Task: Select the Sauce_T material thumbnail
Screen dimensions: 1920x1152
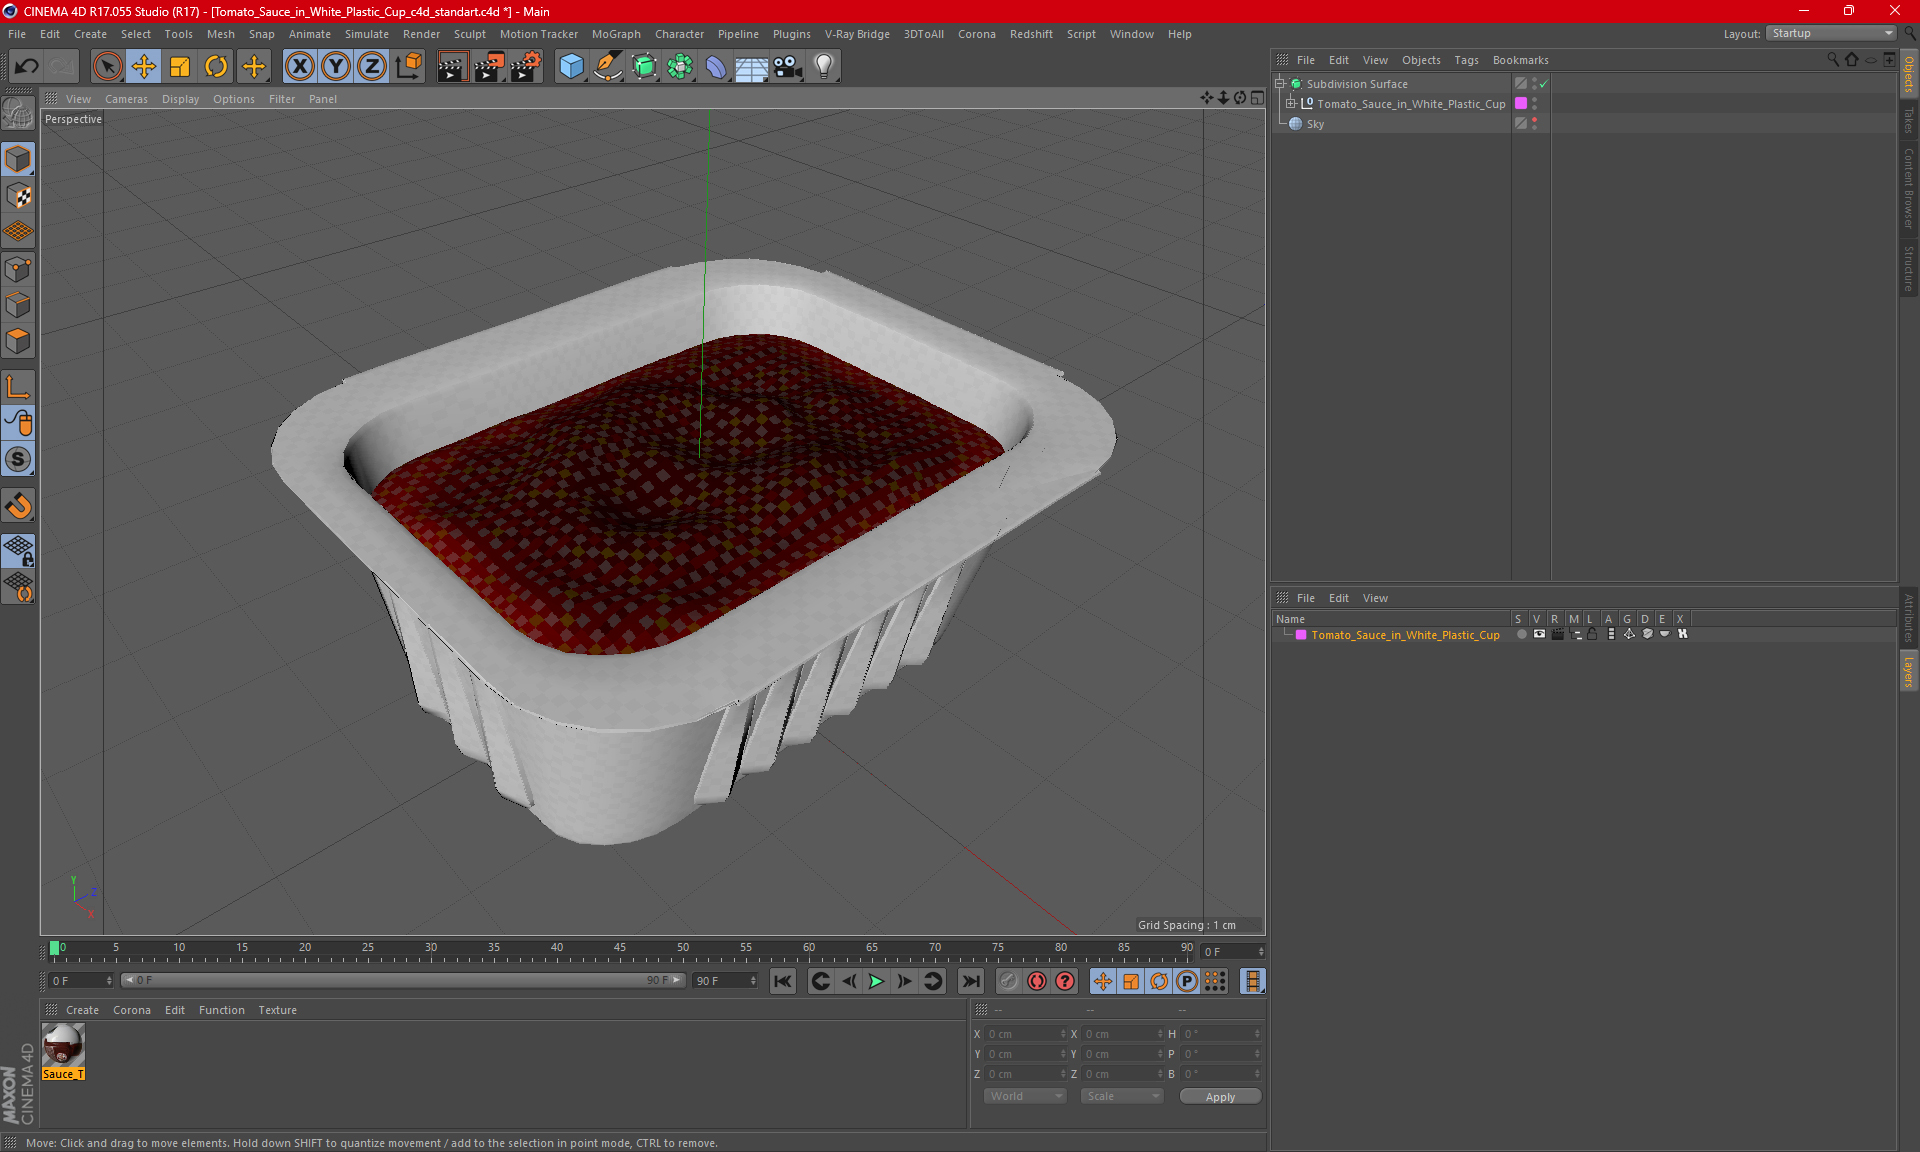Action: pyautogui.click(x=63, y=1045)
